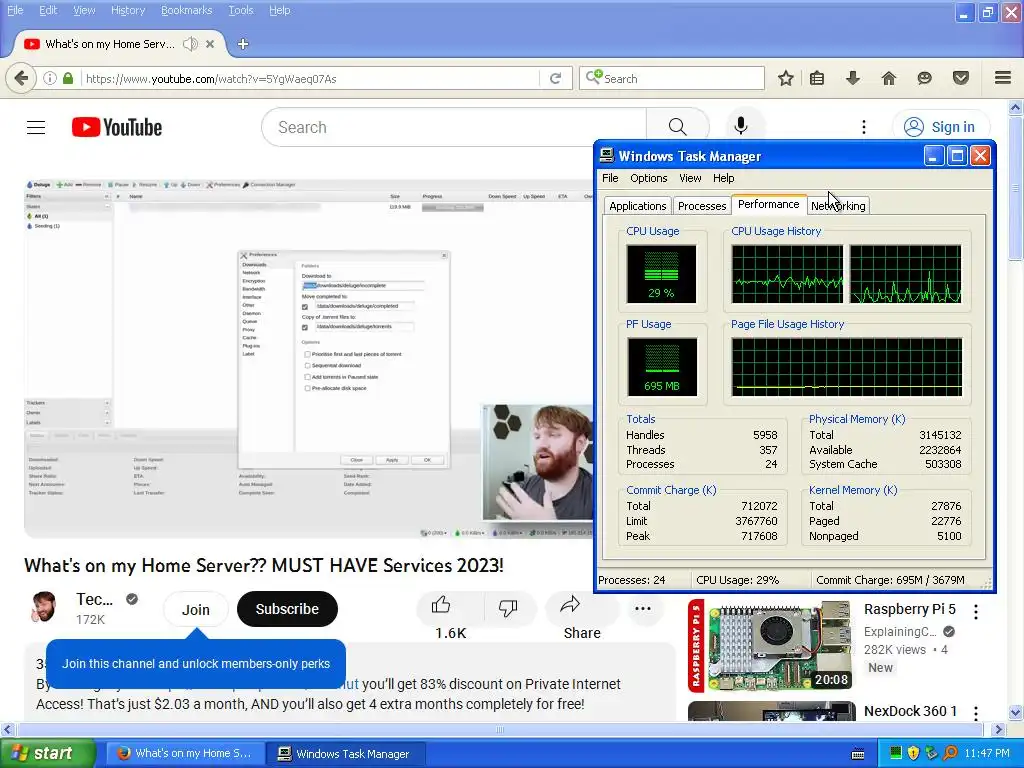
Task: Click the CPU usage tray icon
Action: click(x=895, y=753)
